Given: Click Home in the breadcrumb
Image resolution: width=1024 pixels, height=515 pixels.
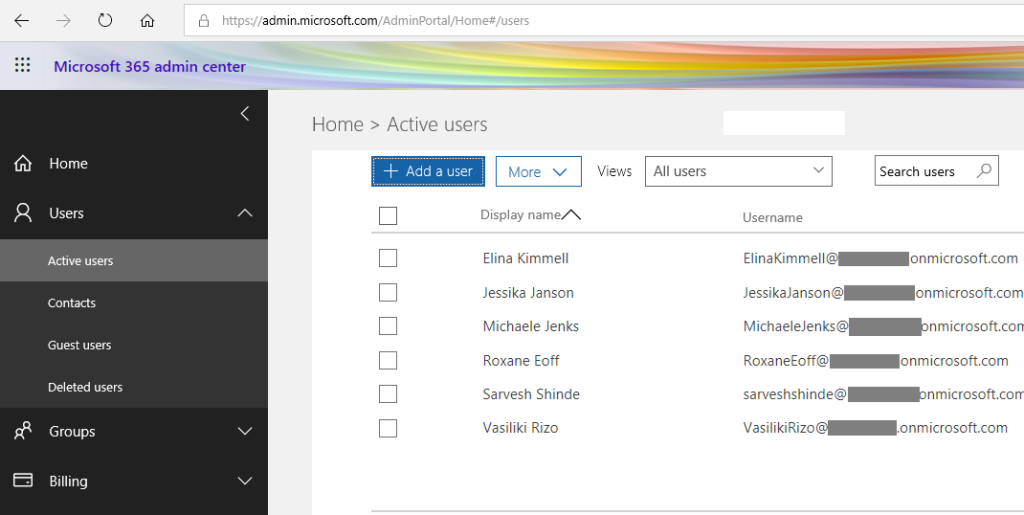Looking at the screenshot, I should click(x=338, y=124).
